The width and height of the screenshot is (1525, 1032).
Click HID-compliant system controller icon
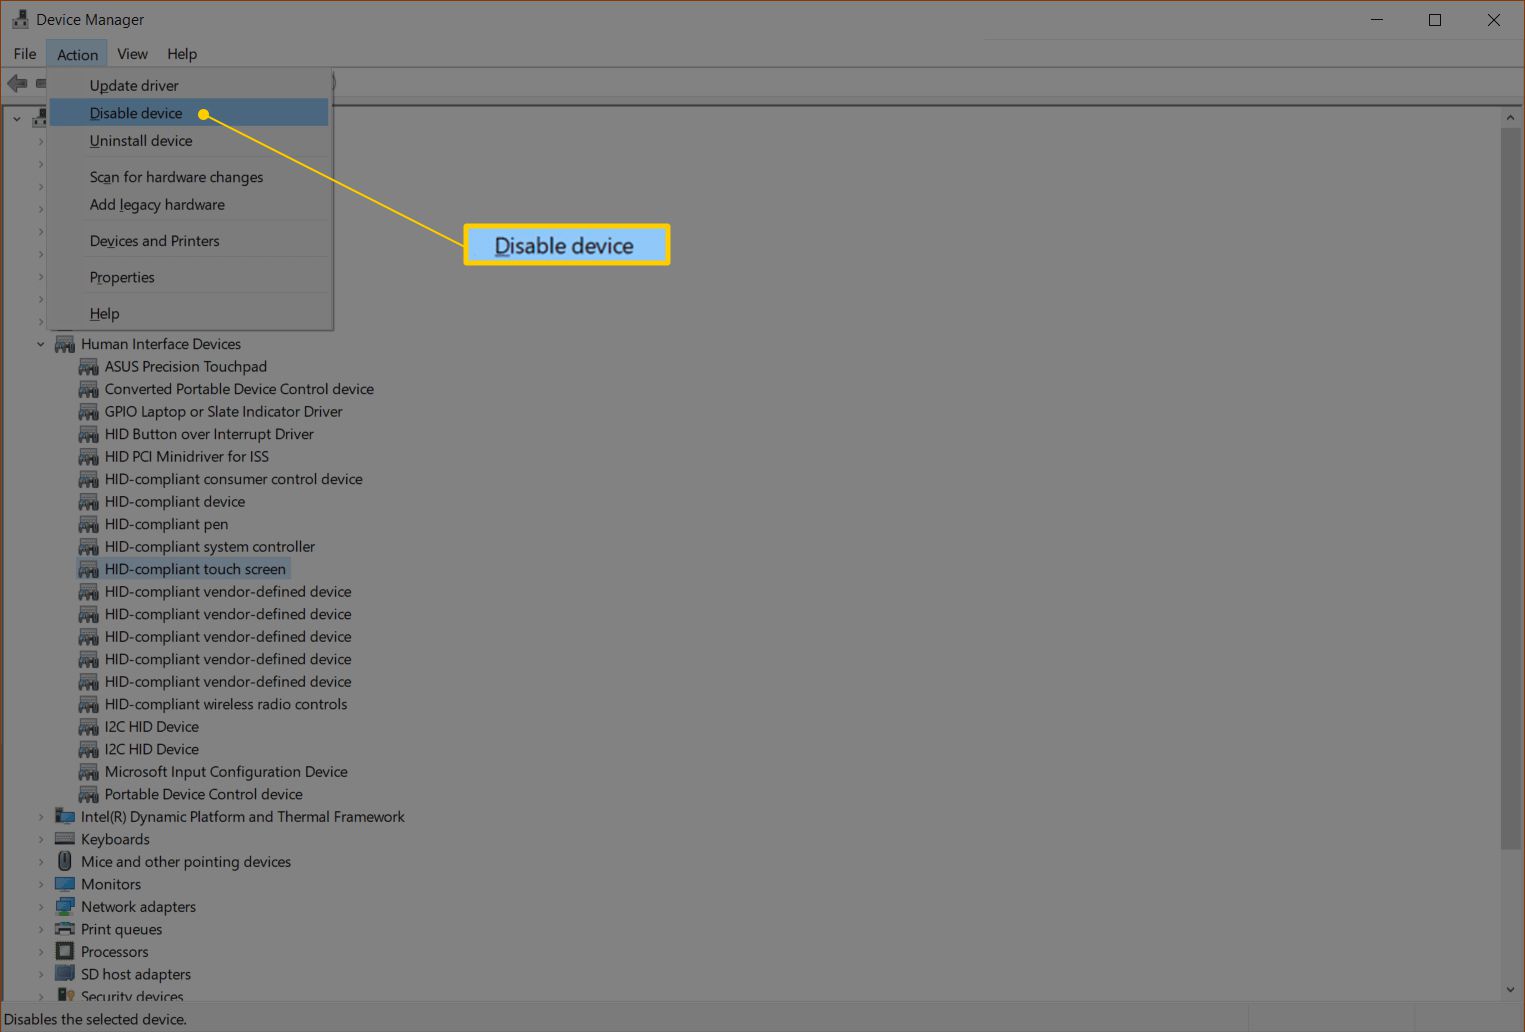tap(89, 547)
